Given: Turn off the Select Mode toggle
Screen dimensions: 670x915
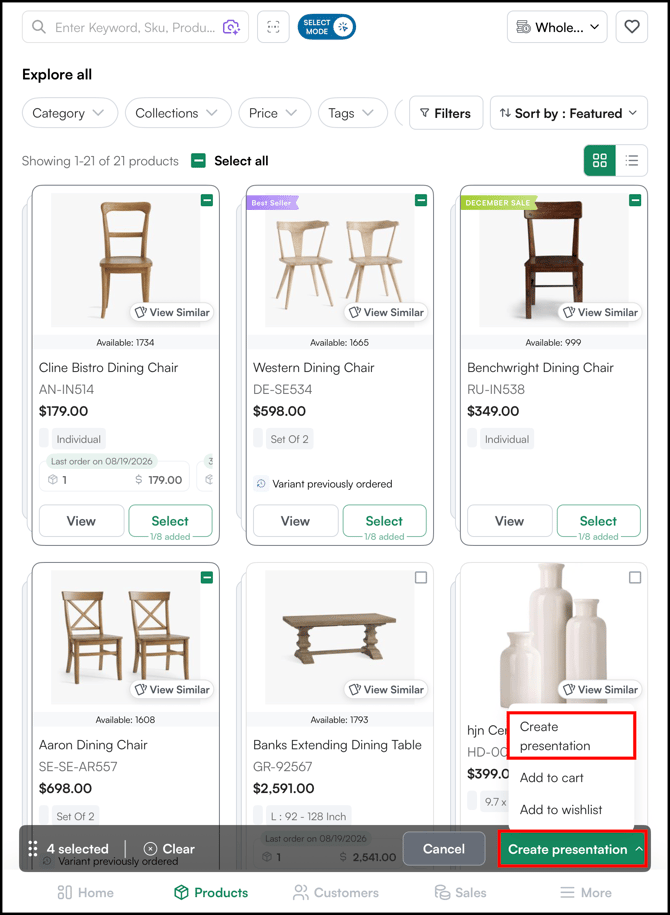Looking at the screenshot, I should click(327, 27).
